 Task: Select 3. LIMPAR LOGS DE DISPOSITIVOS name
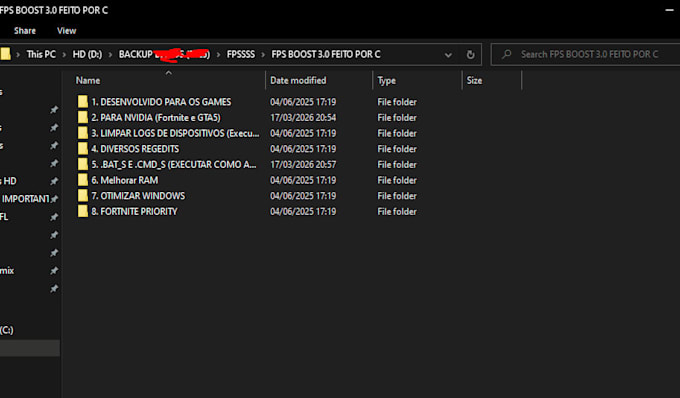point(175,133)
